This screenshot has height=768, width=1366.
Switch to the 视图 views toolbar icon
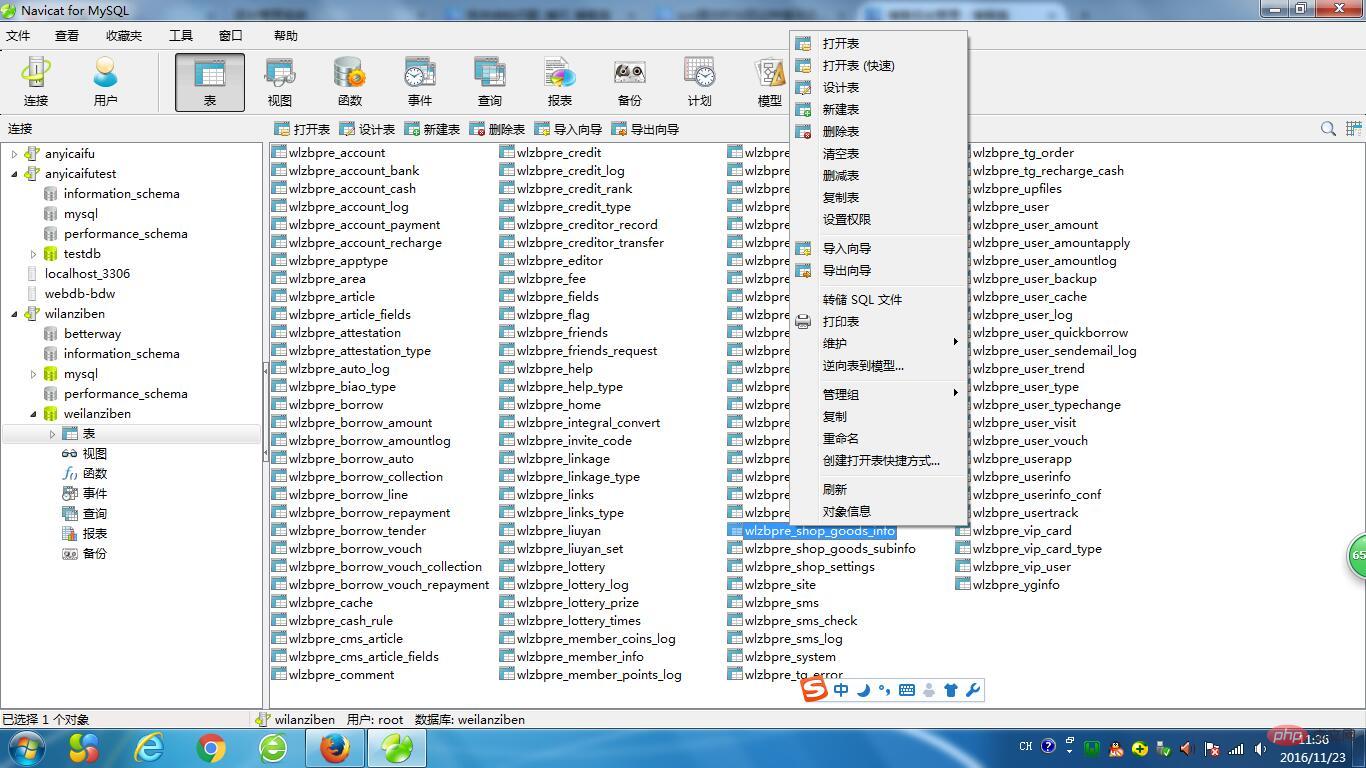click(x=280, y=81)
